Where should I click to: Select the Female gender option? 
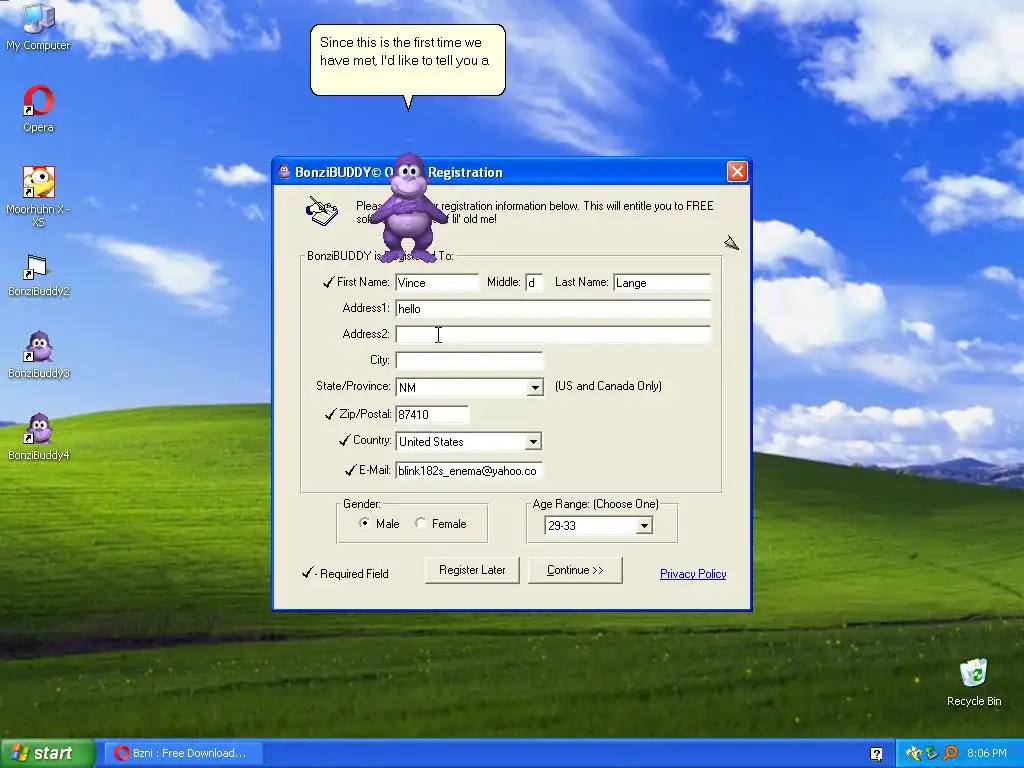441,523
